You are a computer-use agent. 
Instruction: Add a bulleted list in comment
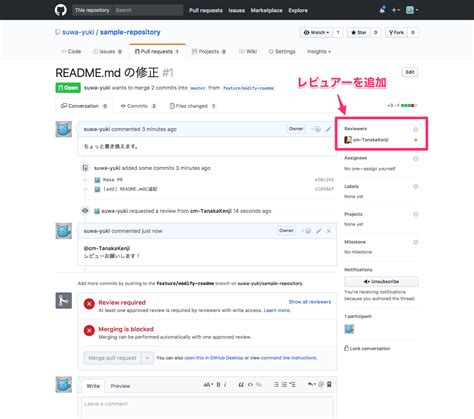click(x=276, y=384)
